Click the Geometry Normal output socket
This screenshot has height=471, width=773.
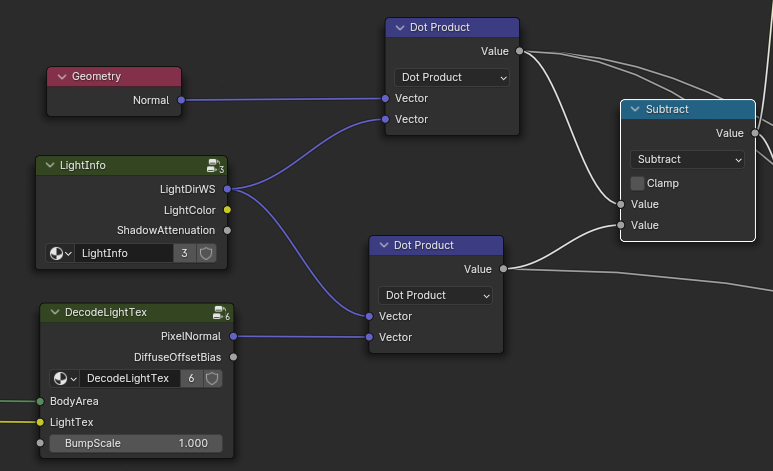pyautogui.click(x=181, y=100)
